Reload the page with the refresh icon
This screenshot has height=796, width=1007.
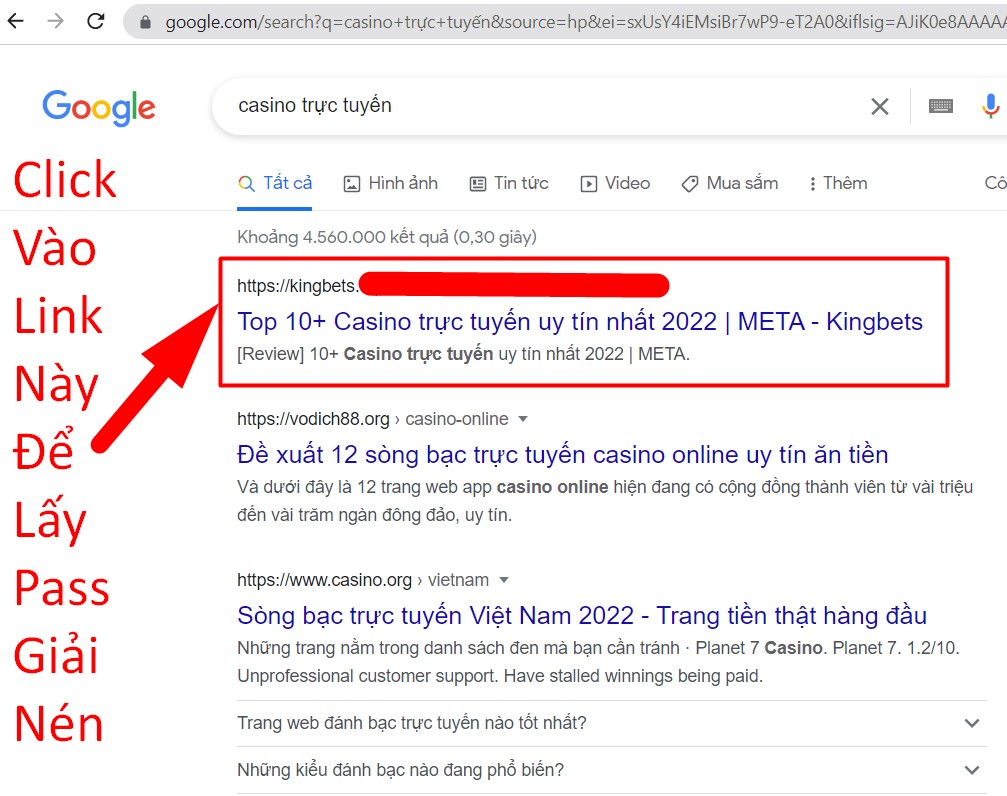click(x=96, y=21)
